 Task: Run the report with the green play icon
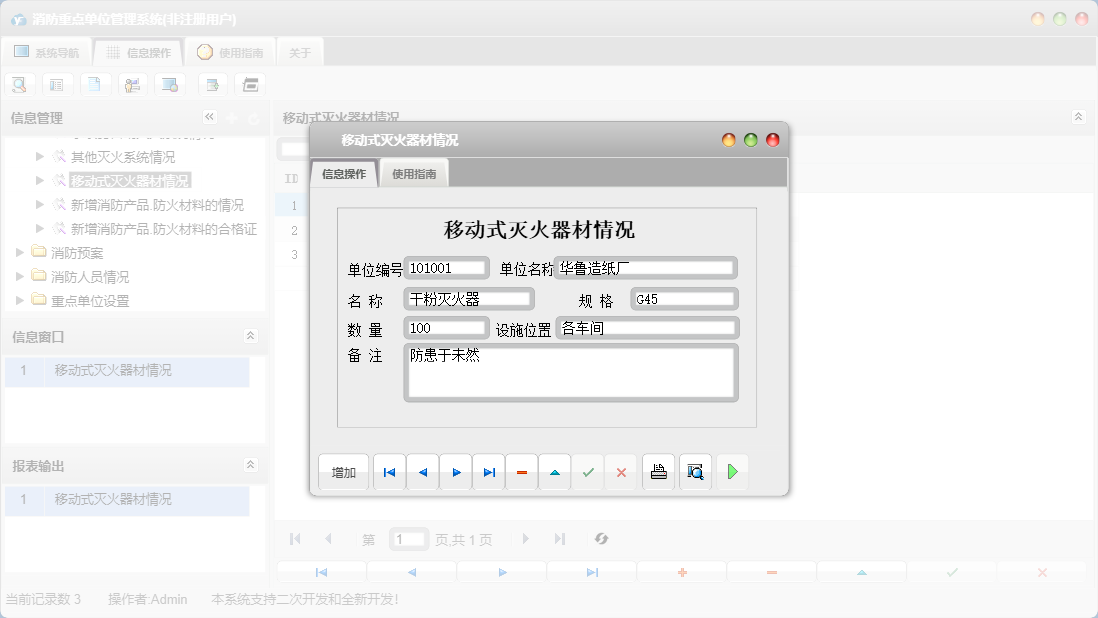(732, 471)
